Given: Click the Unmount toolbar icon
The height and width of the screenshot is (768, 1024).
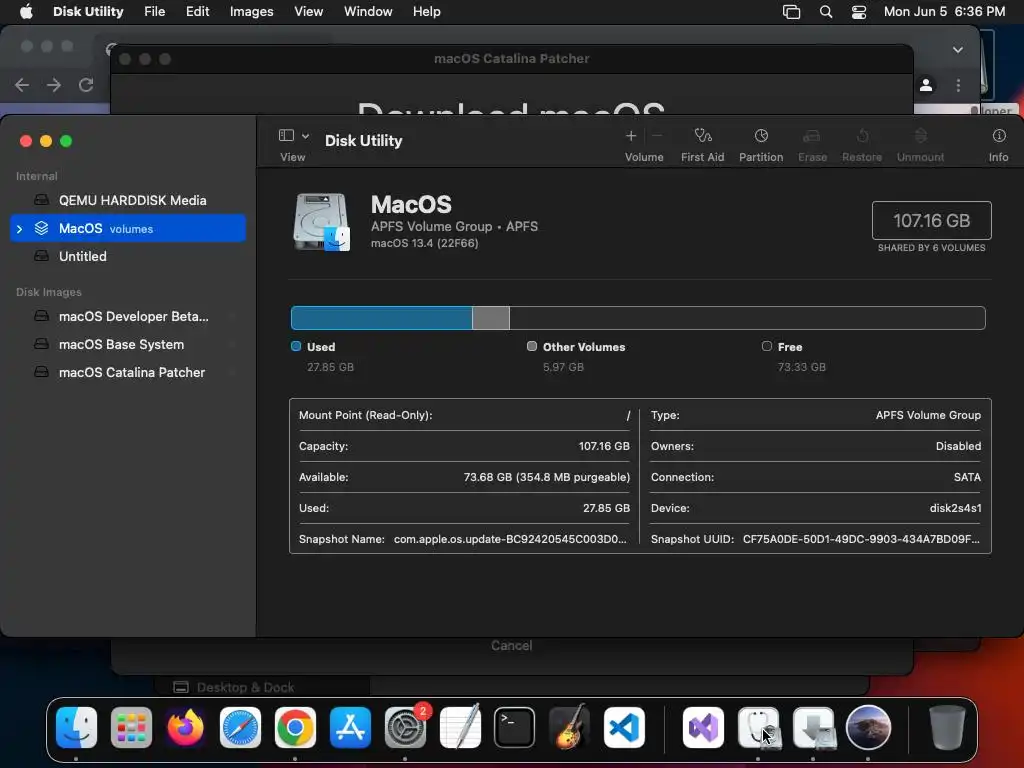Looking at the screenshot, I should 920,136.
